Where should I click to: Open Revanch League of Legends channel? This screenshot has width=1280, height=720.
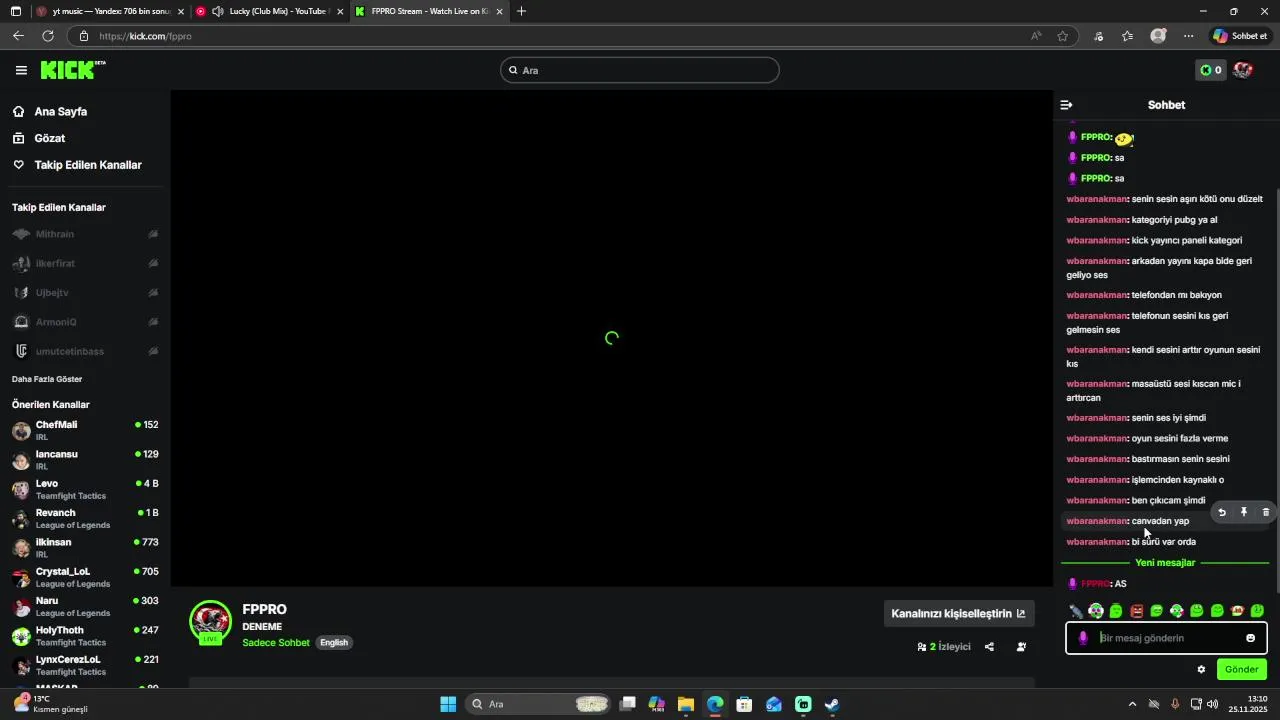[x=85, y=519]
